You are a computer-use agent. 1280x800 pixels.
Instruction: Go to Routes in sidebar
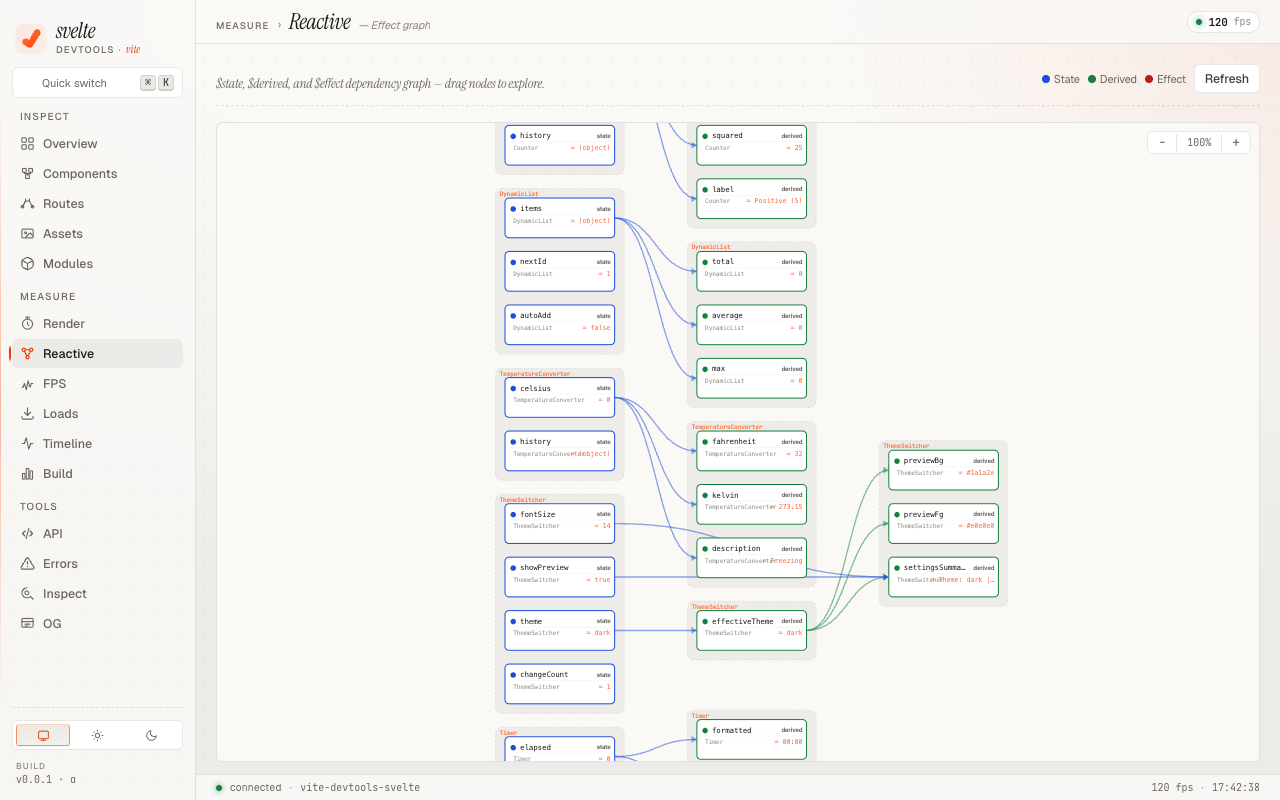tap(97, 204)
